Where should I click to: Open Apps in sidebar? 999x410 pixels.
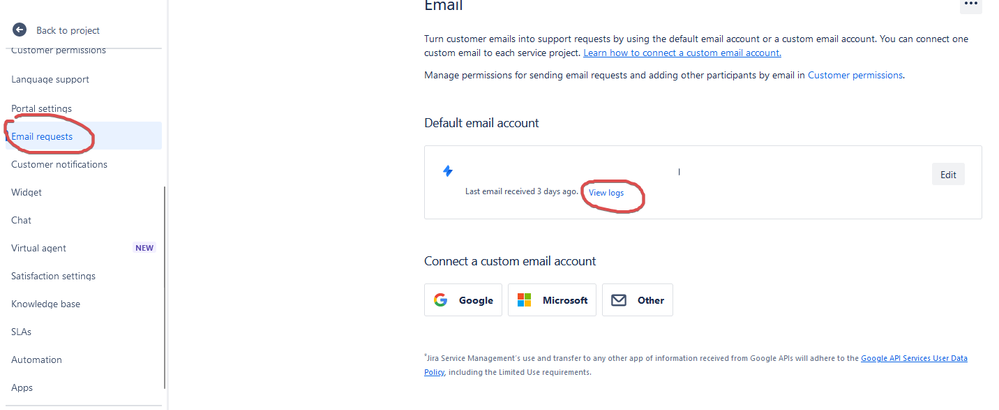tap(22, 388)
